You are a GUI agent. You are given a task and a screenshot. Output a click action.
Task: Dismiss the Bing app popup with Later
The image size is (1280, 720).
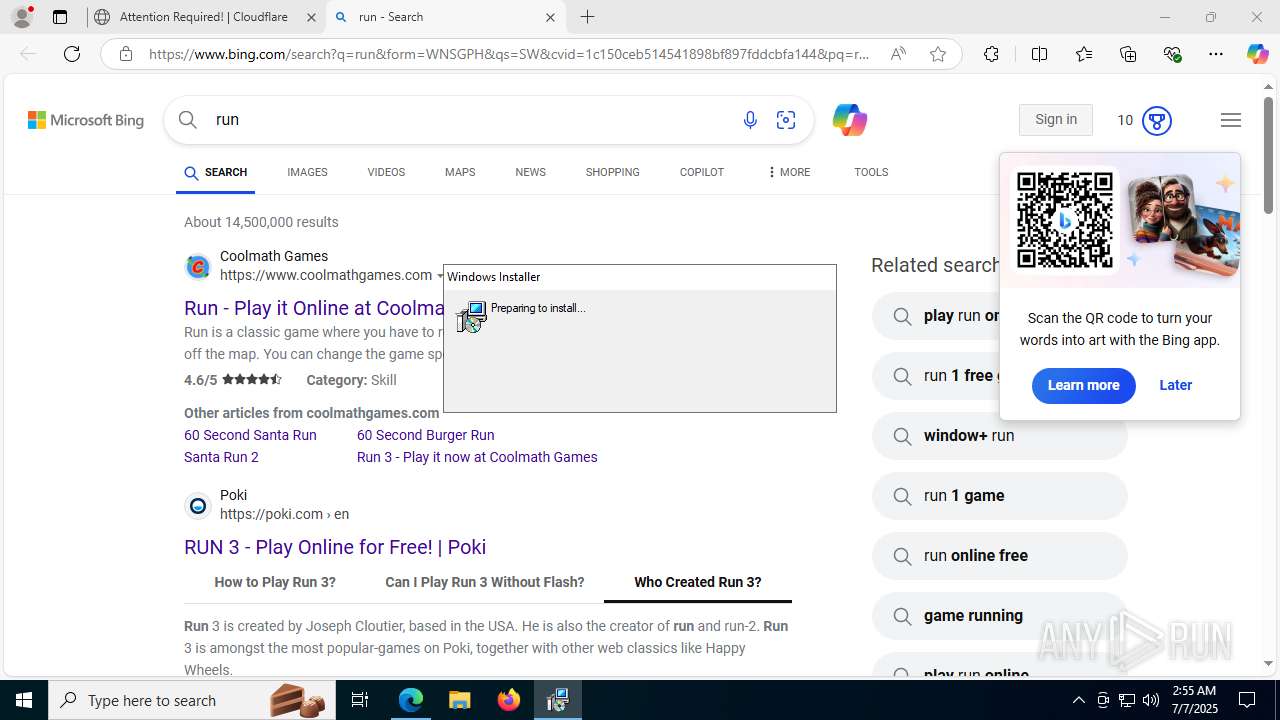pos(1175,385)
